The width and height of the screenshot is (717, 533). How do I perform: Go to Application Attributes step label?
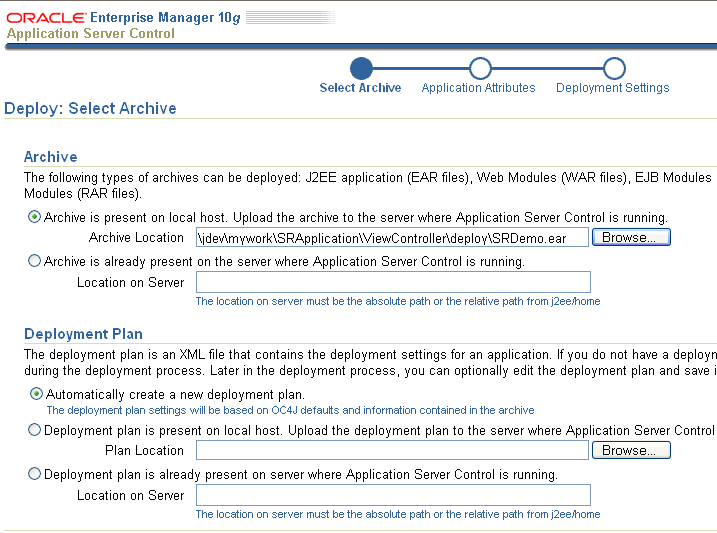[x=478, y=88]
